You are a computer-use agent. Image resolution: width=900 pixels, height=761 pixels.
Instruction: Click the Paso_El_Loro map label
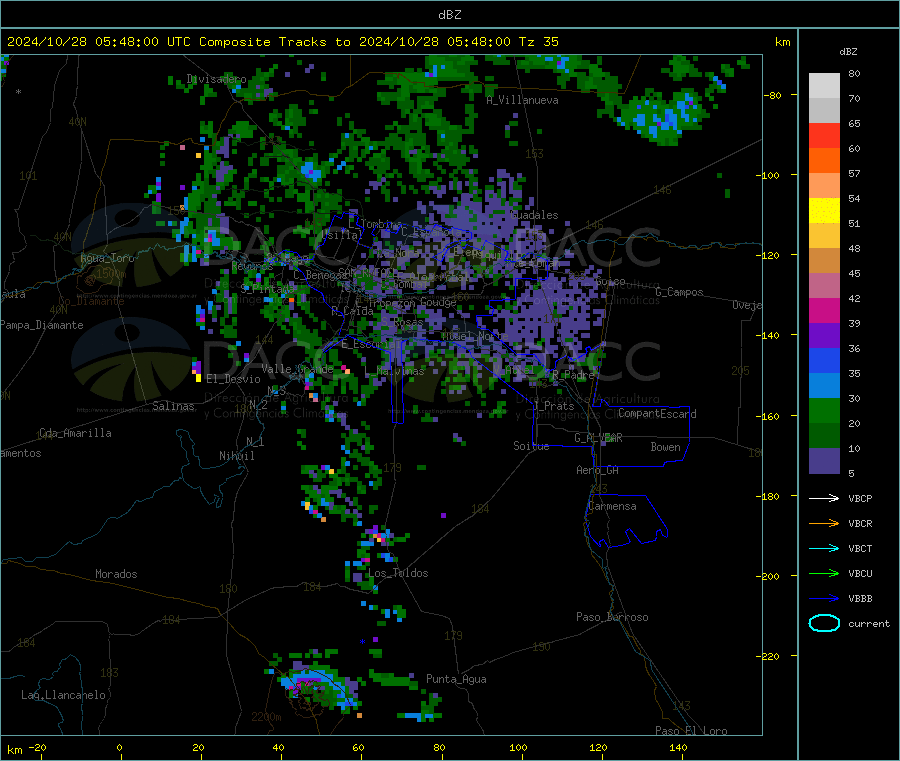[x=691, y=731]
